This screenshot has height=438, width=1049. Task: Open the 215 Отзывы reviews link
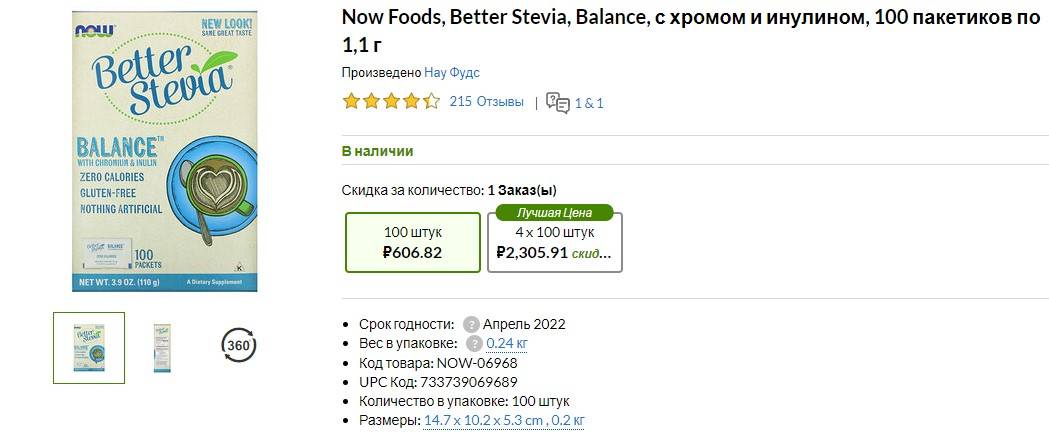click(x=486, y=101)
